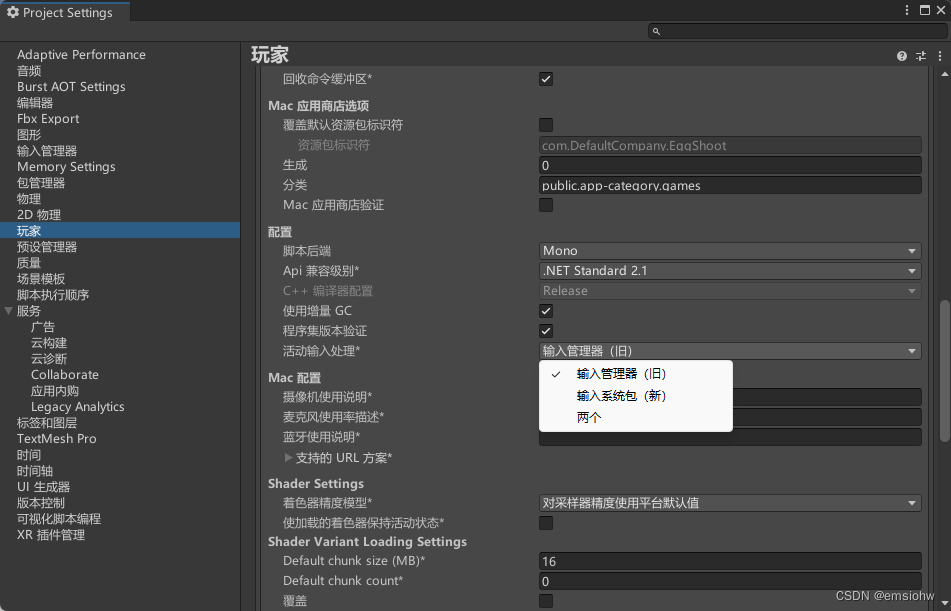Choose the 两个 option
951x611 pixels.
tap(636, 417)
